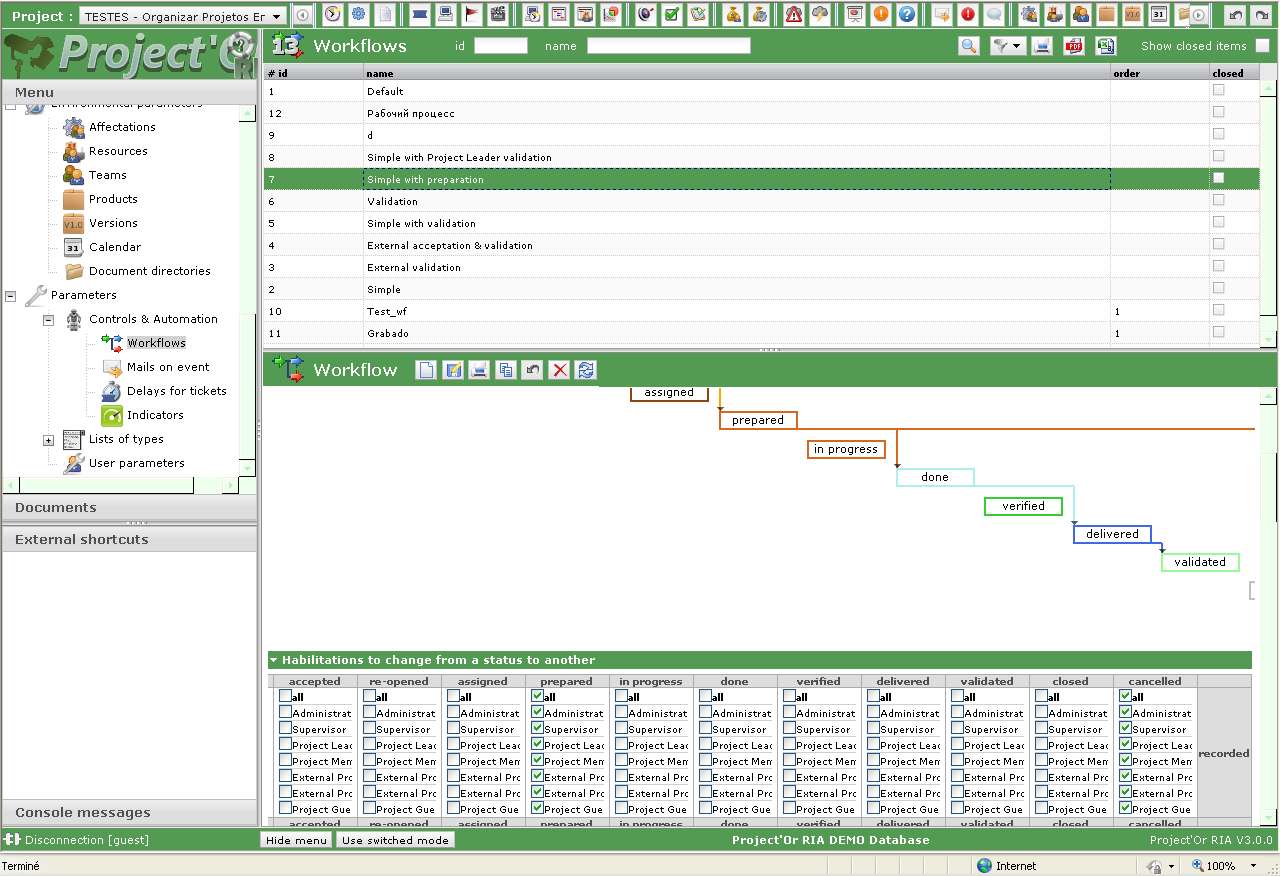Viewport: 1280px width, 876px height.
Task: Open the Documents accordion panel
Action: click(x=56, y=507)
